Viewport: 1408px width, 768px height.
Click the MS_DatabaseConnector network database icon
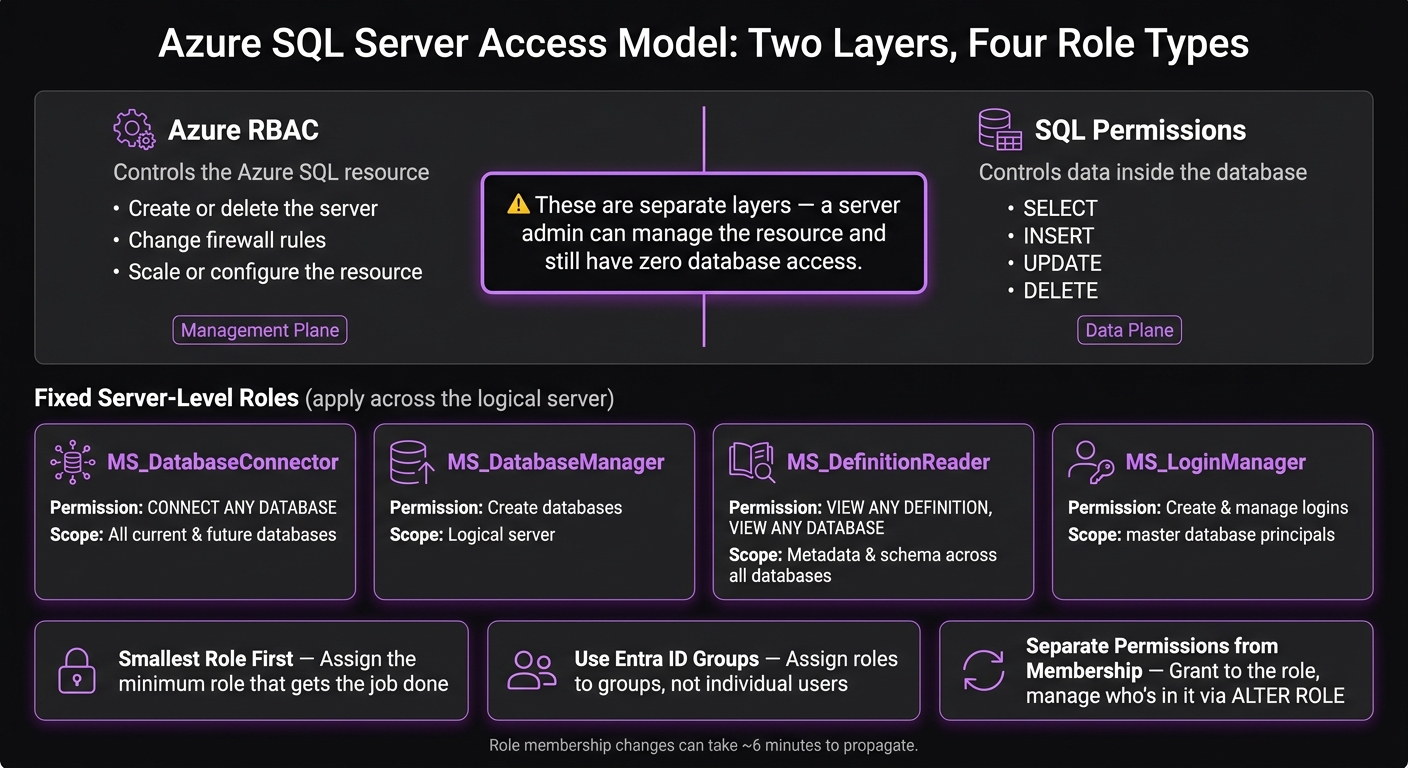click(x=73, y=462)
